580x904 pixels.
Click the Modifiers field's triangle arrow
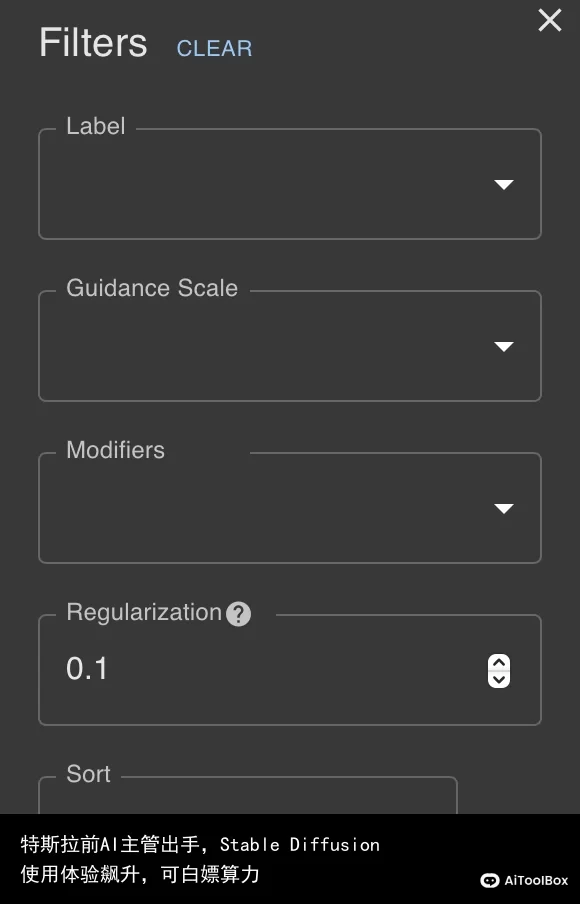click(x=504, y=508)
